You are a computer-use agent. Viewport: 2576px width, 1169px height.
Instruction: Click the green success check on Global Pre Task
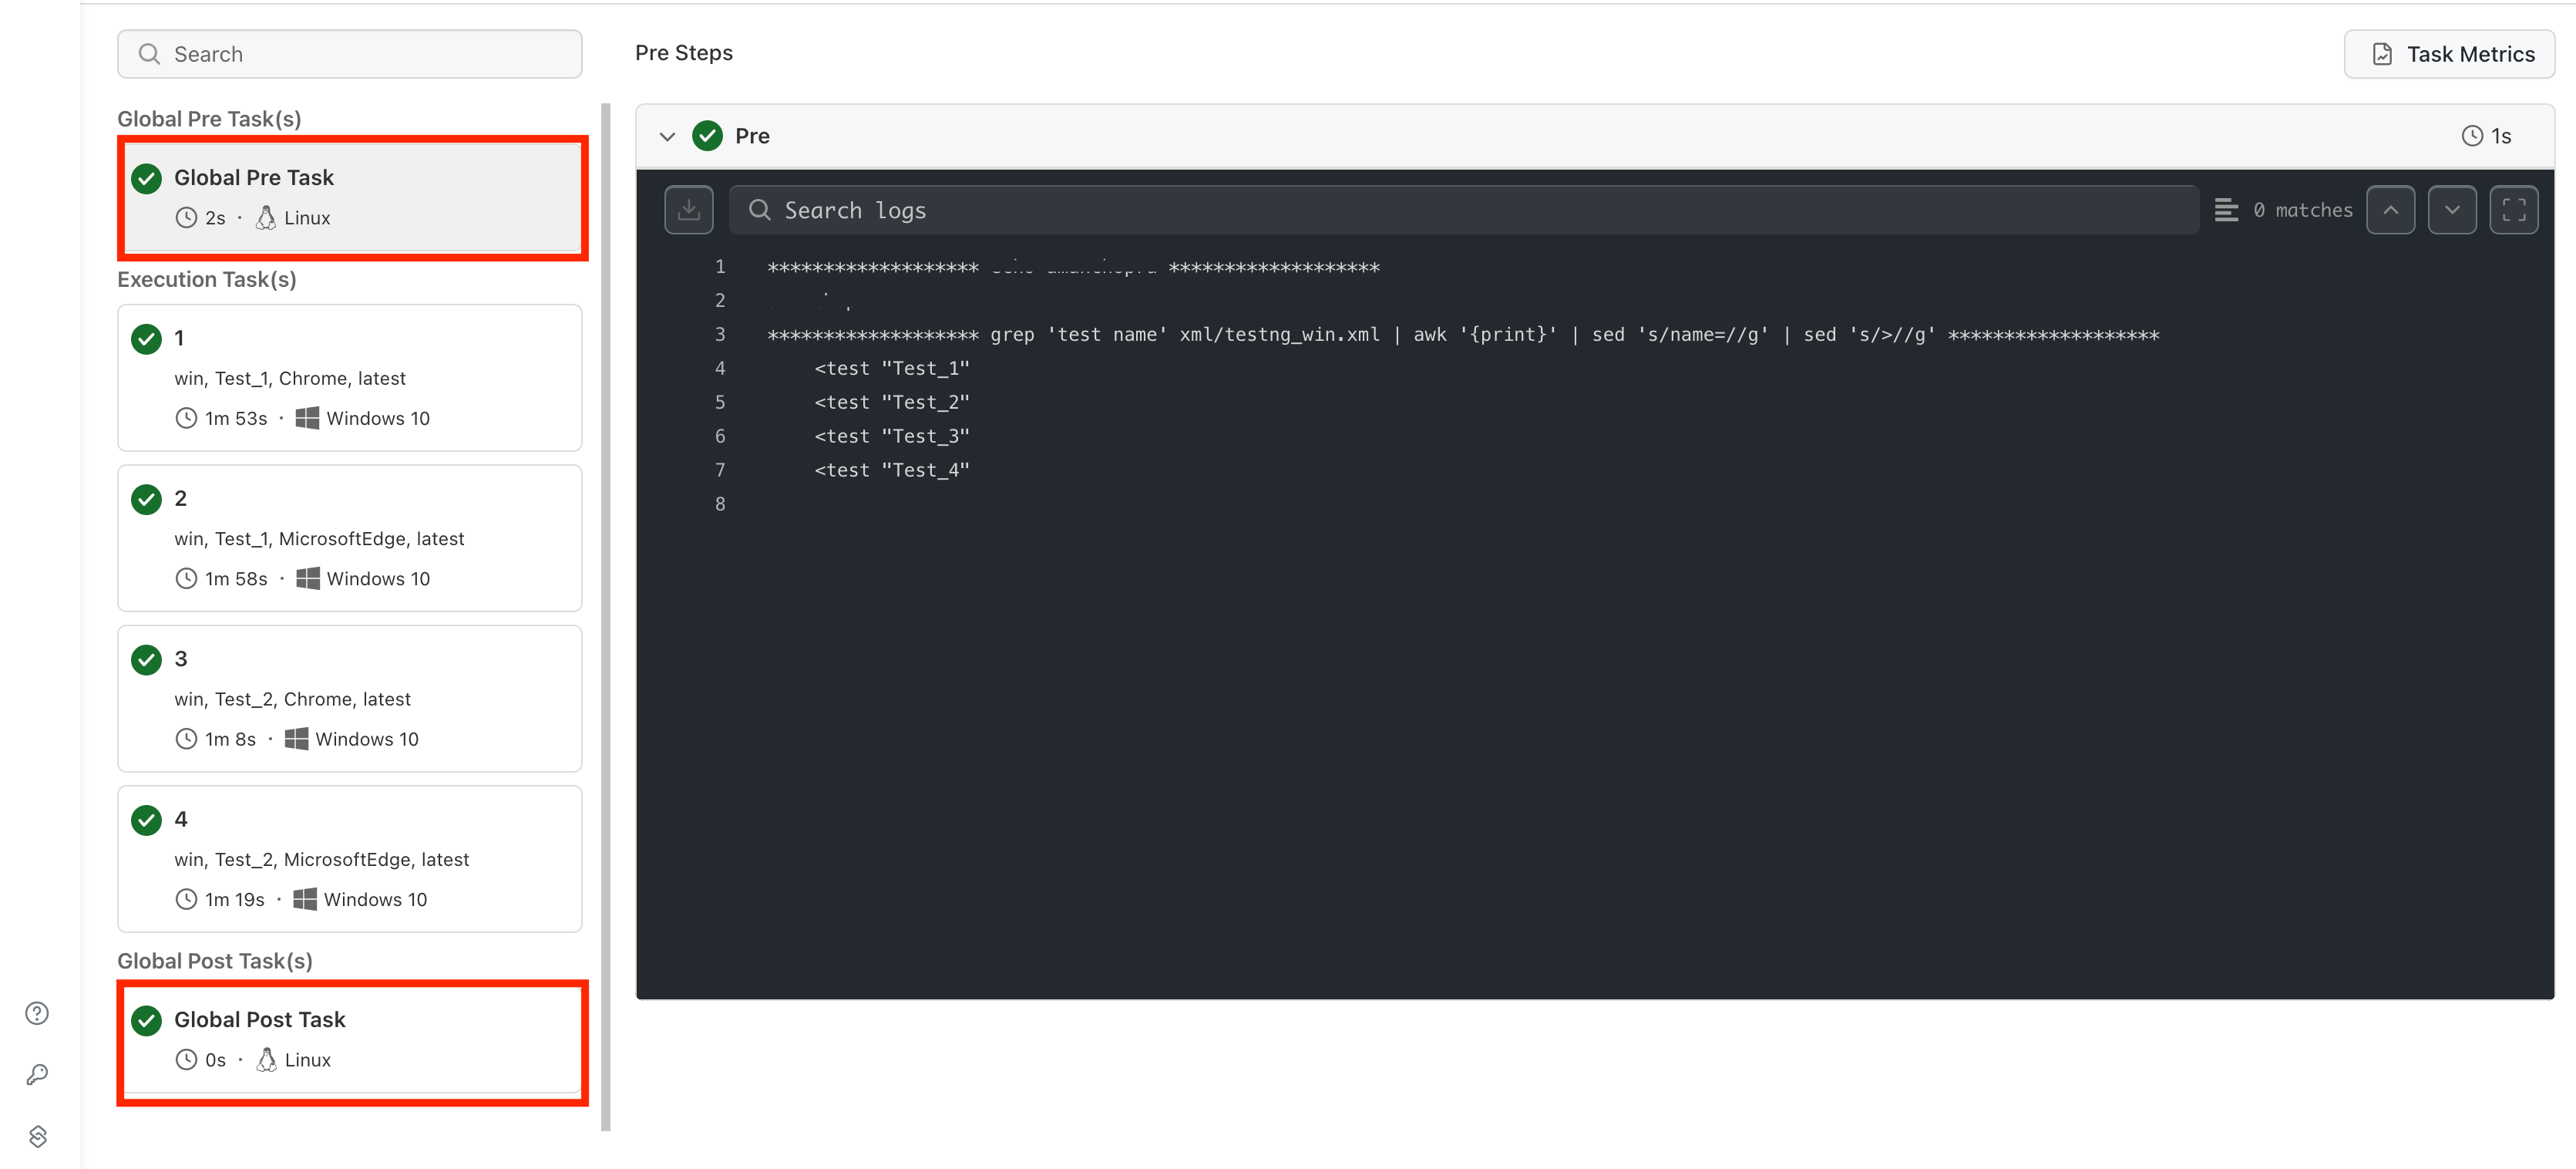pos(146,178)
